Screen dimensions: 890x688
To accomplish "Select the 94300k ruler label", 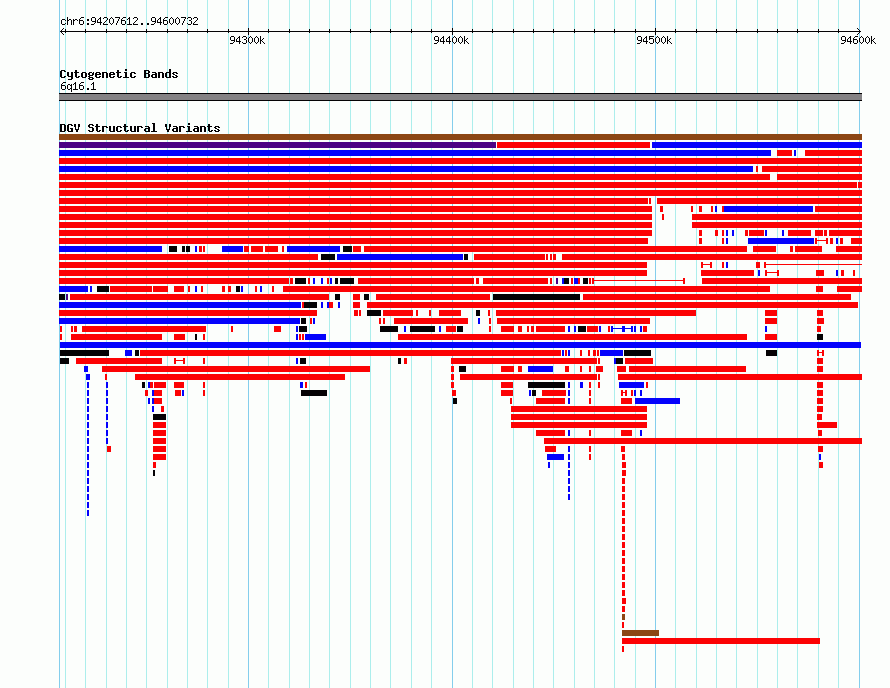I will point(247,40).
